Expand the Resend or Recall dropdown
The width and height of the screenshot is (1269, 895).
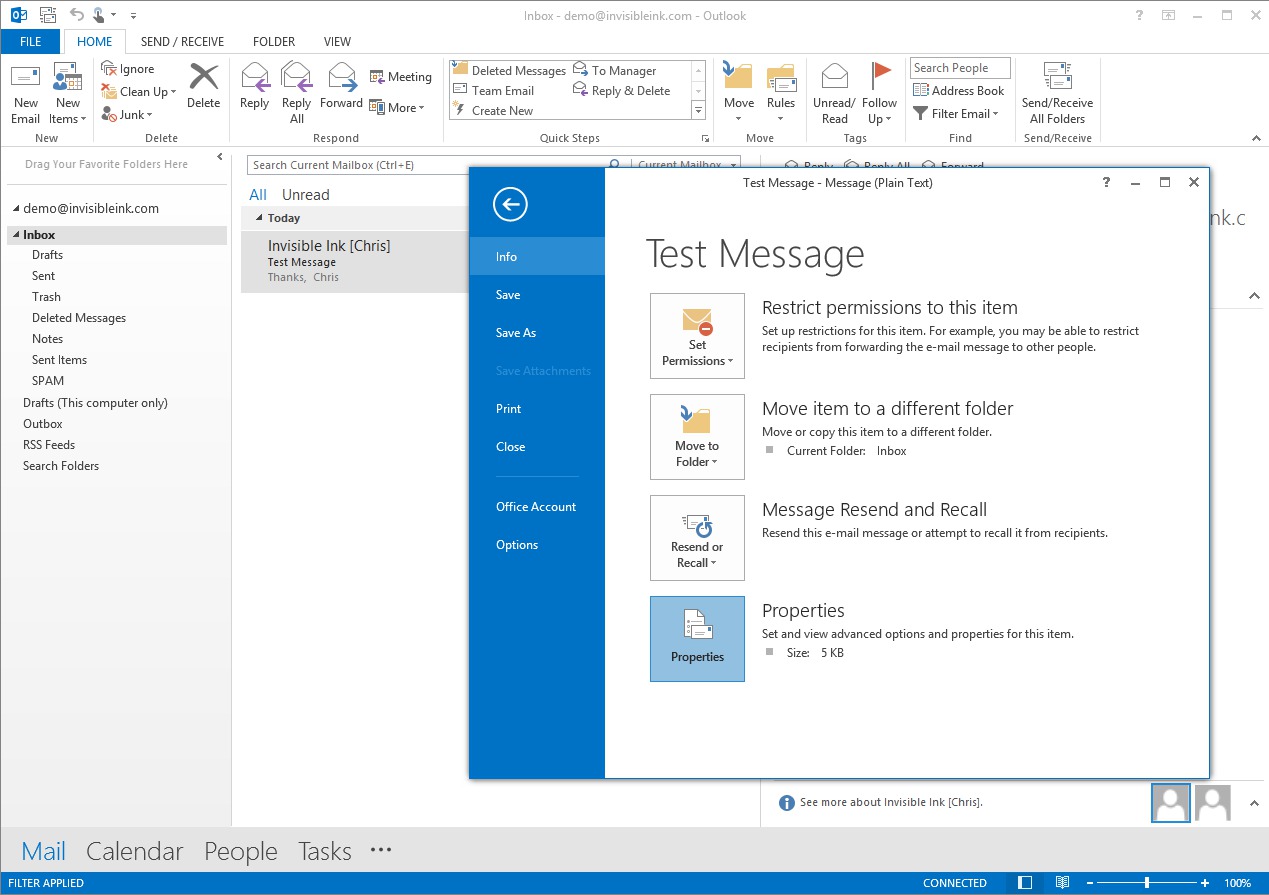697,538
